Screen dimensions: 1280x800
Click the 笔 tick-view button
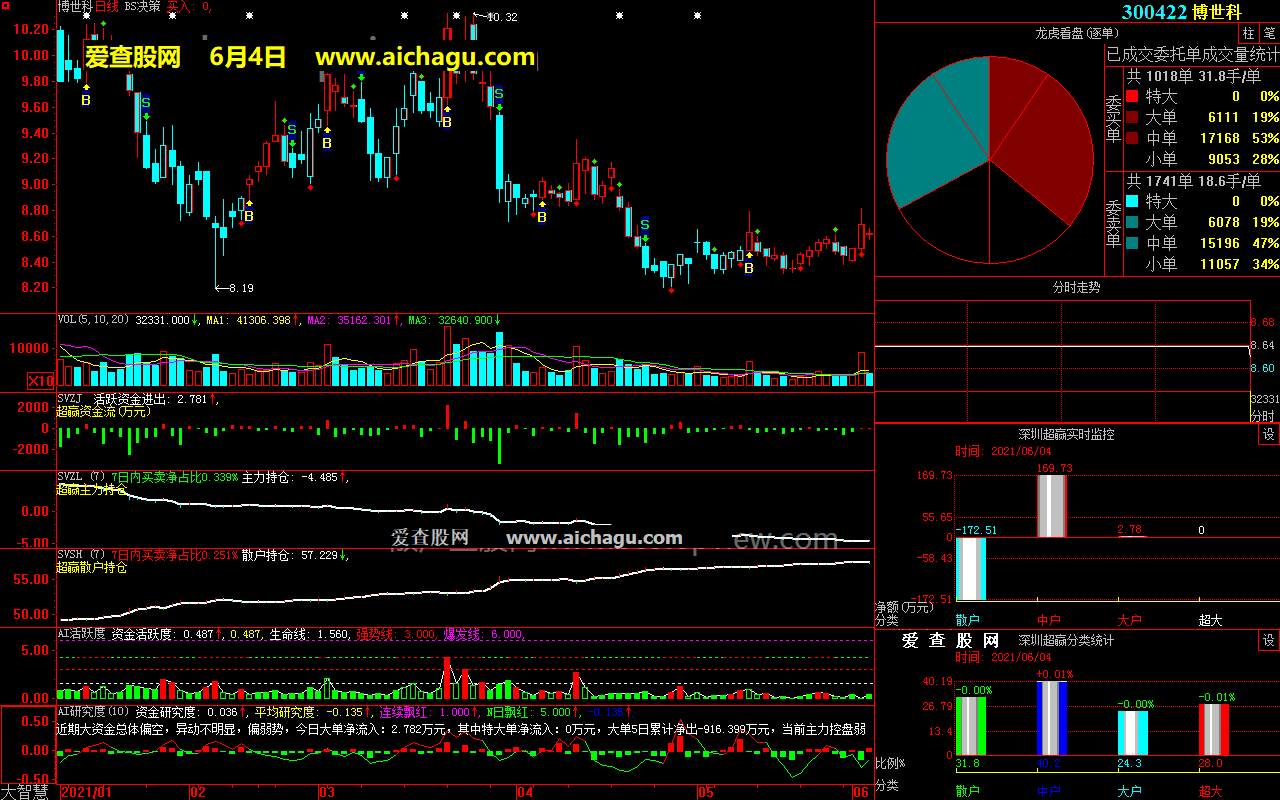[1269, 33]
